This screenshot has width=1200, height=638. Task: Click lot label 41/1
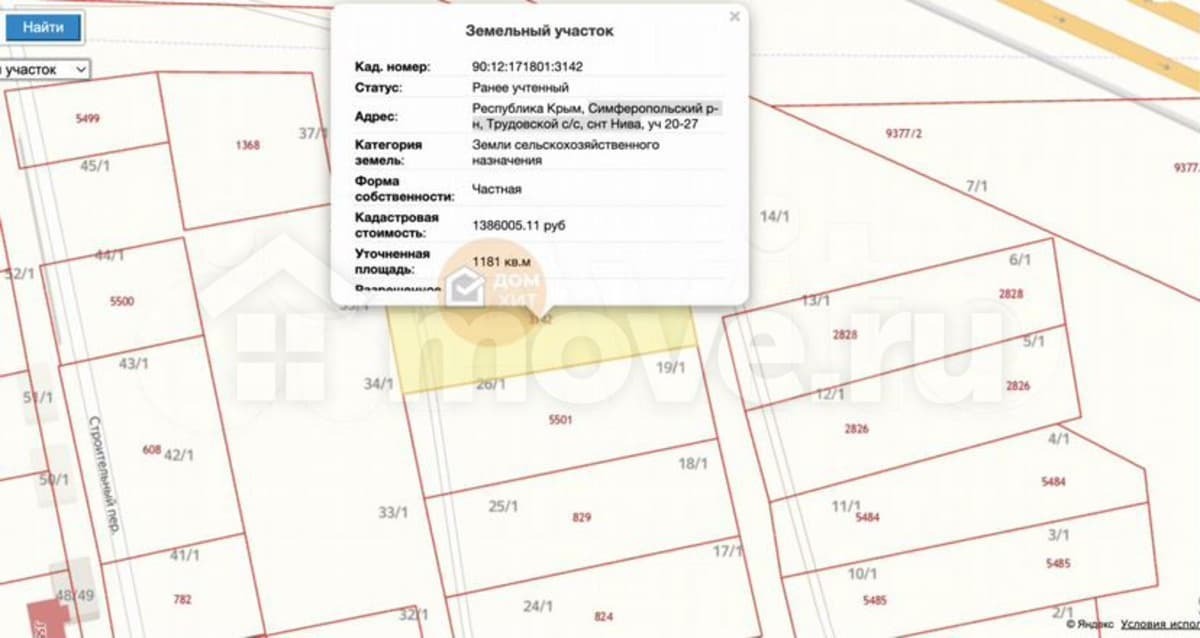(x=185, y=555)
